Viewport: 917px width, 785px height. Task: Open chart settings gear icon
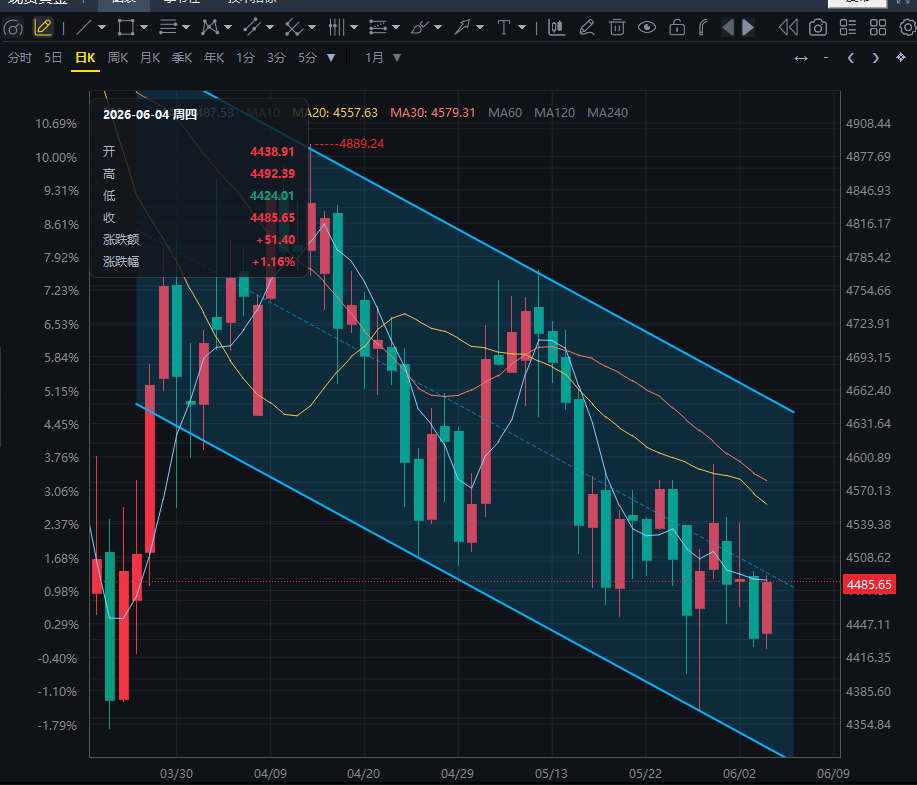(x=908, y=27)
